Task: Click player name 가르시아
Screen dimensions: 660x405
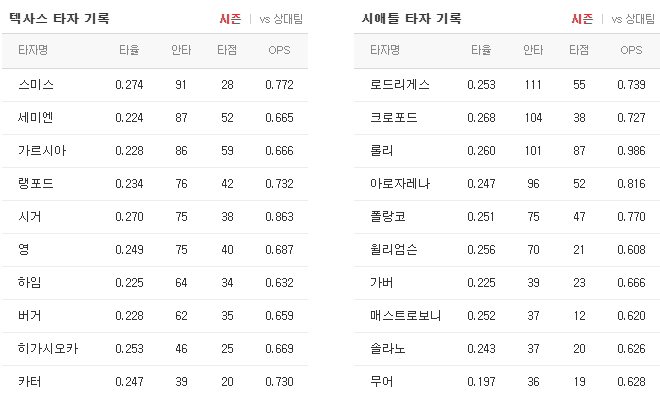Action: tap(40, 151)
